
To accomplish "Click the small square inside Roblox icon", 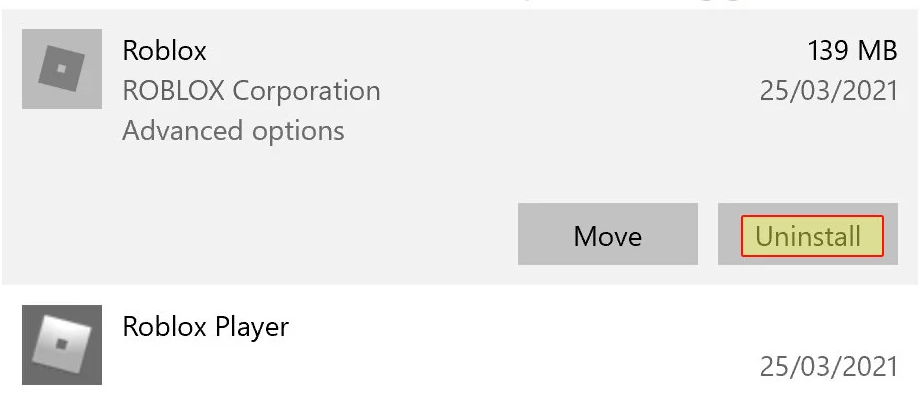I will (x=62, y=69).
